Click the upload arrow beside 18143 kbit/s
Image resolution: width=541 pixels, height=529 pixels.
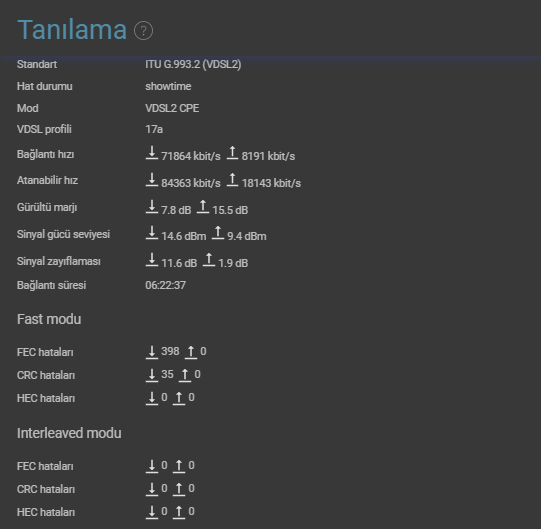(232, 180)
